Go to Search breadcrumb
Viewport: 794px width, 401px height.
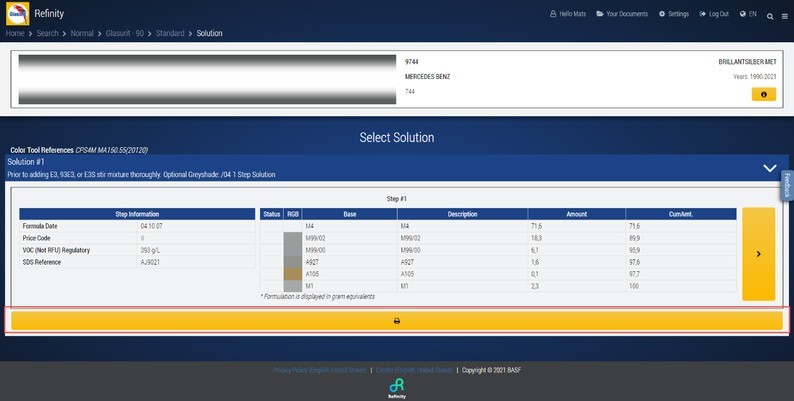[48, 33]
